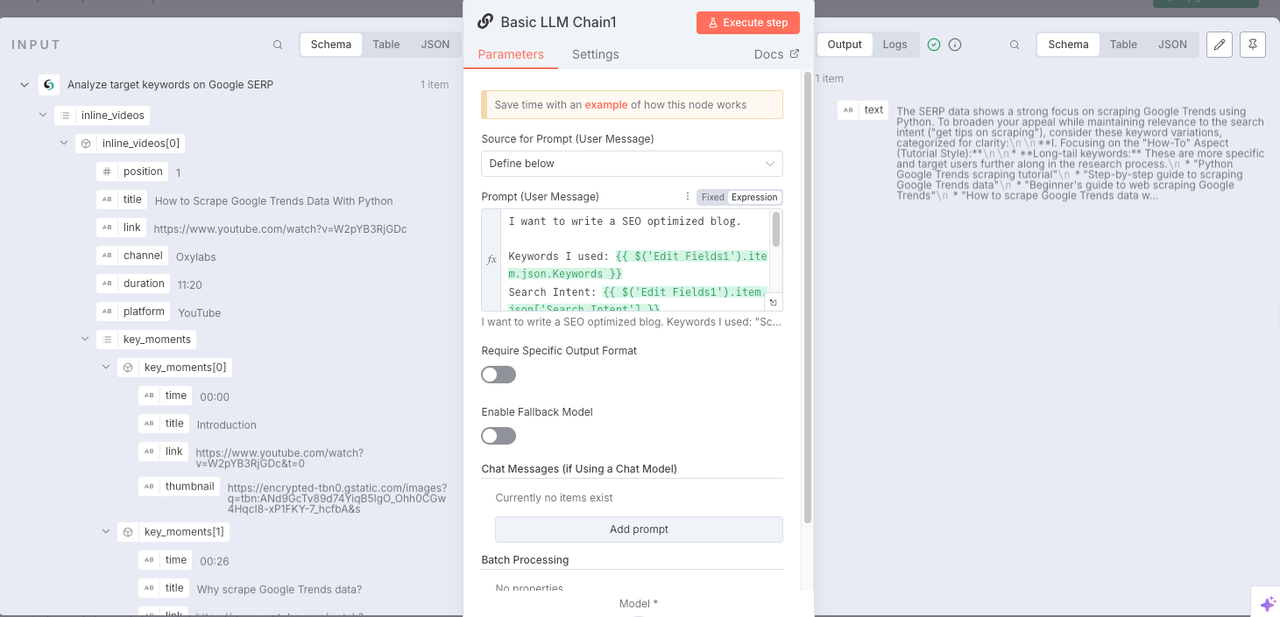Click inside the Prompt text editor
Image resolution: width=1280 pixels, height=617 pixels.
tap(635, 259)
